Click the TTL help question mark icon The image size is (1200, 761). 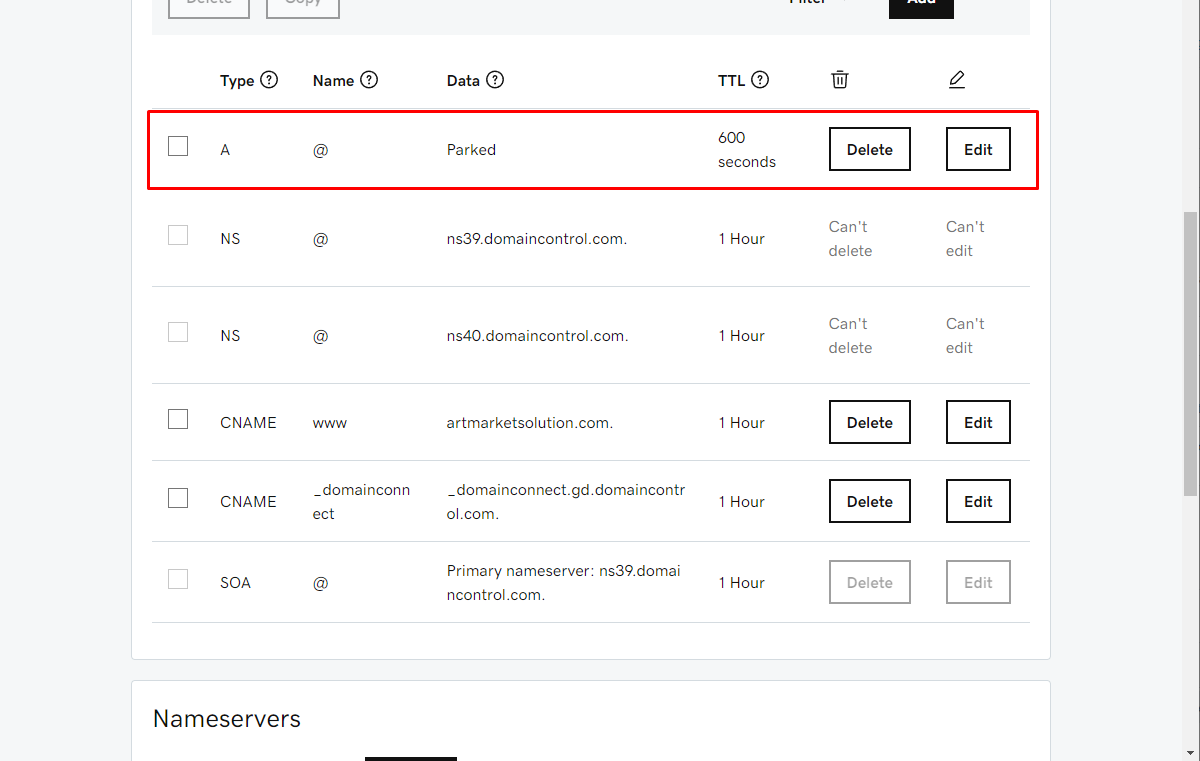[x=760, y=80]
